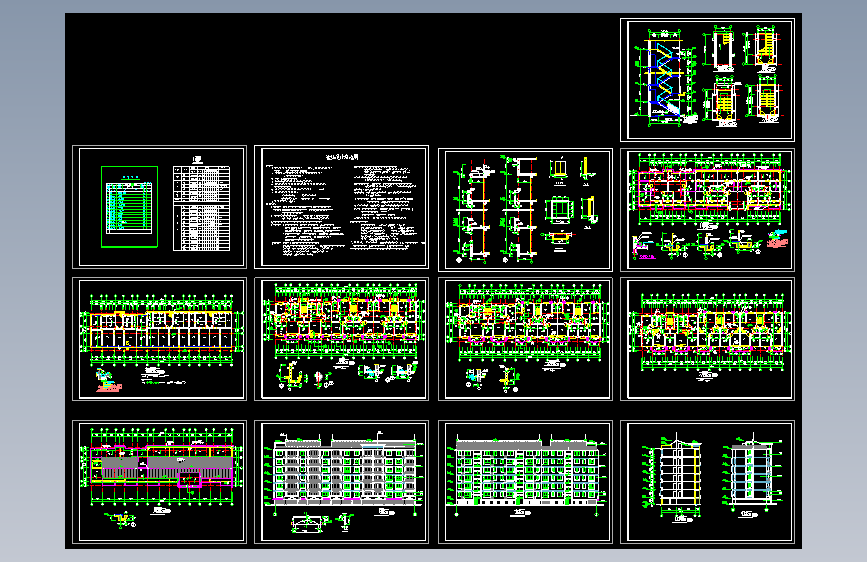This screenshot has height=562, width=867.
Task: Select the roof plan sheet with gray hatching
Action: click(159, 482)
